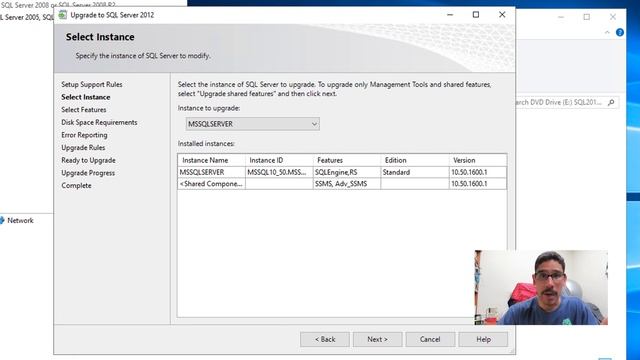Click the SQL Server setup icon in title bar

coord(62,15)
